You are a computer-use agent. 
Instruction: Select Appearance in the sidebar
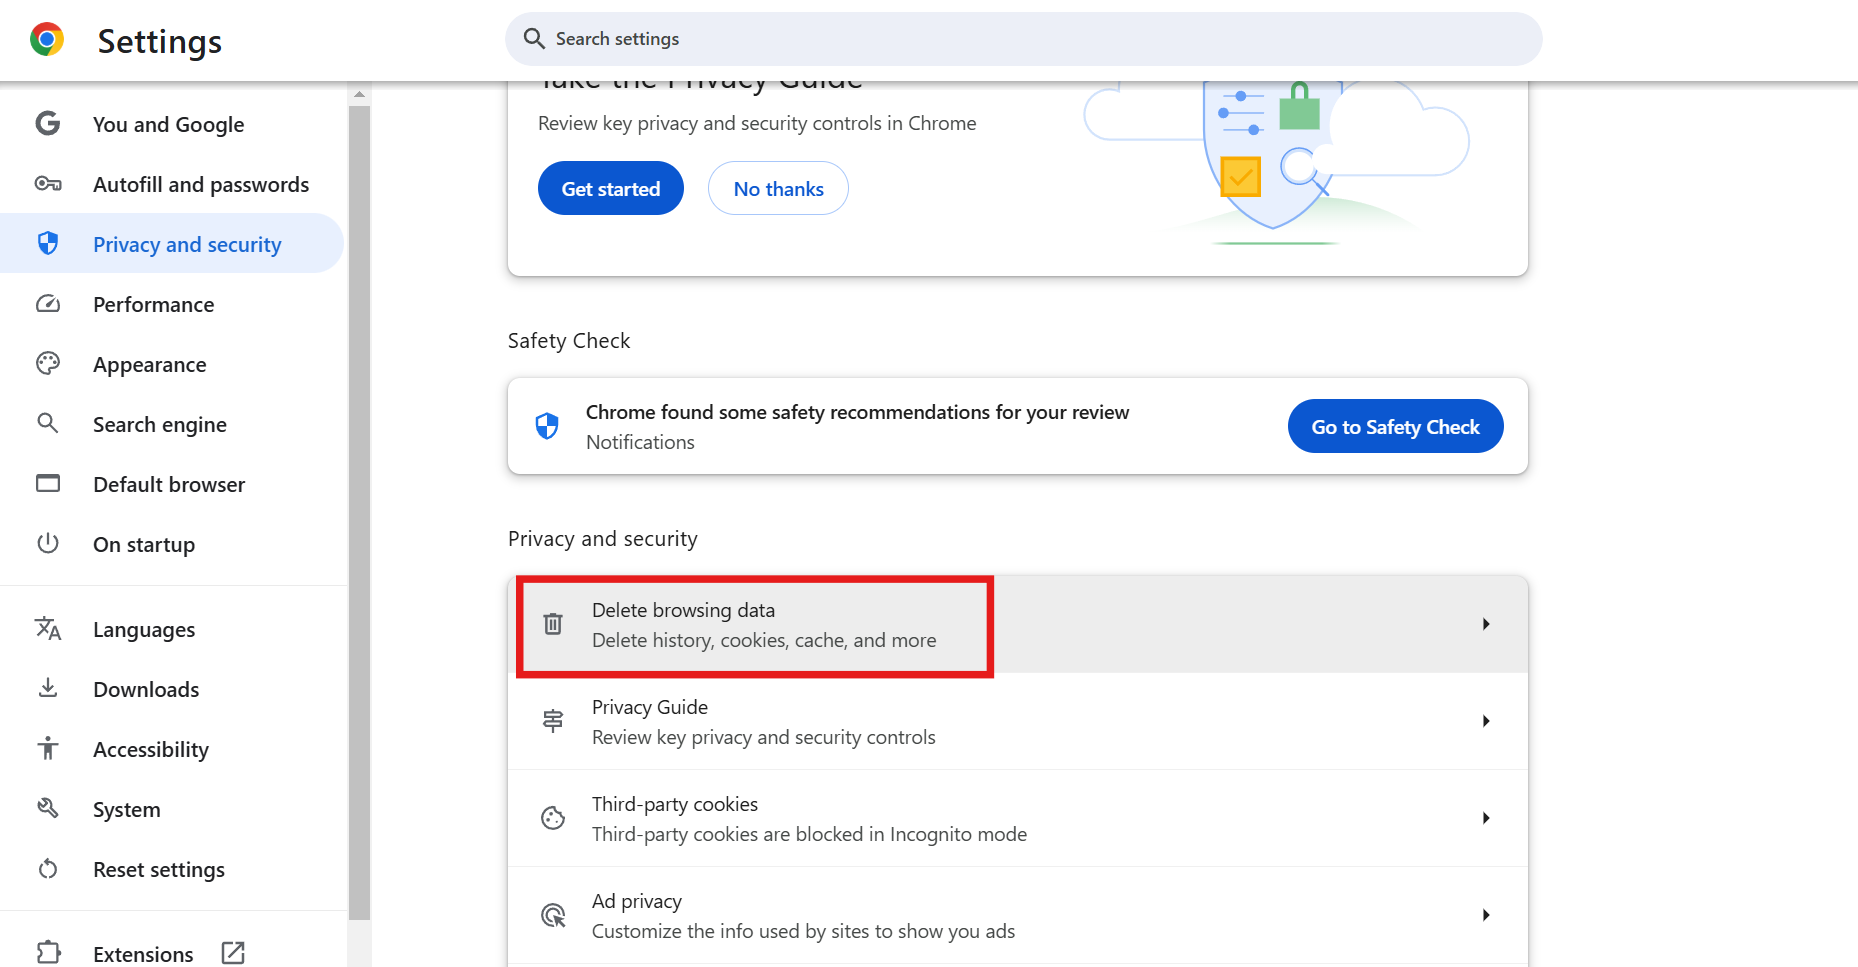coord(149,364)
